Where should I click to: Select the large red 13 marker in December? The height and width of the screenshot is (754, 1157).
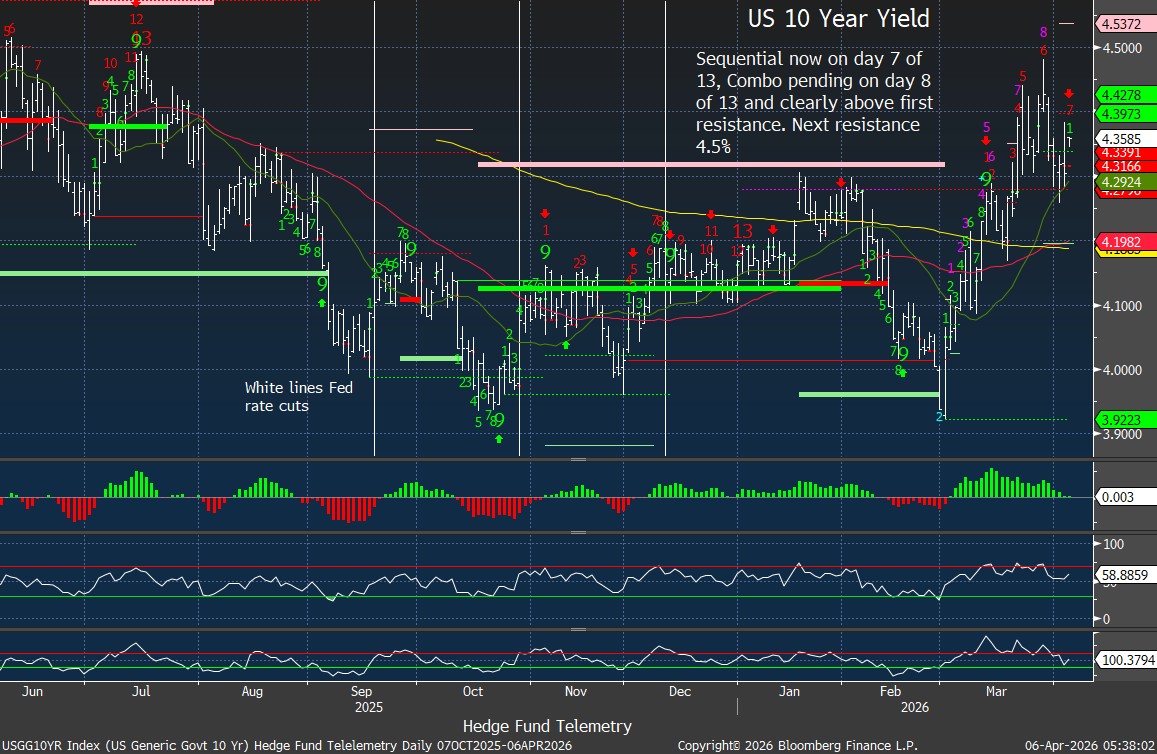[x=743, y=231]
